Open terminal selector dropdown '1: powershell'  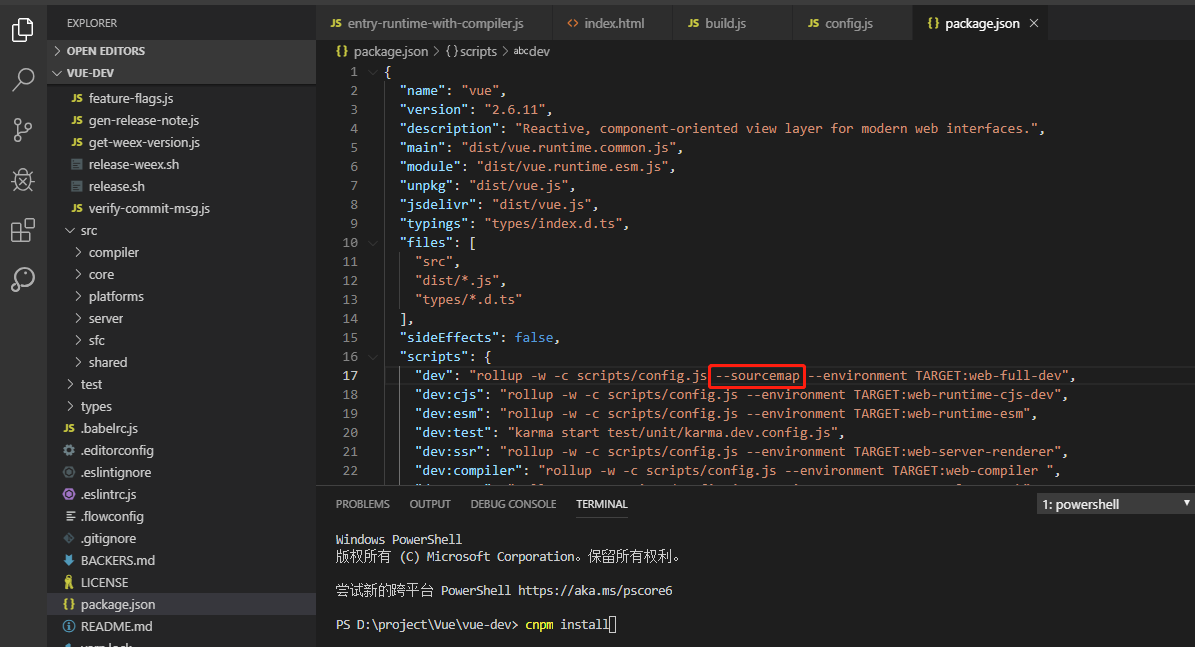pos(1116,504)
